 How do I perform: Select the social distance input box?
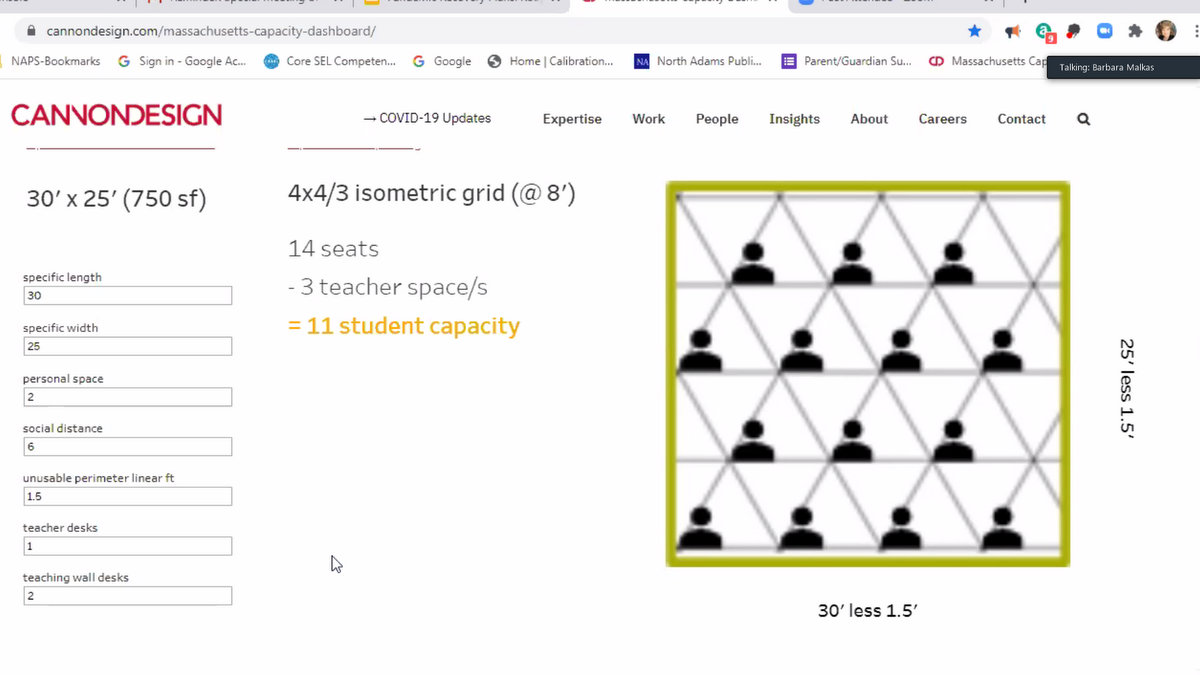pos(127,447)
